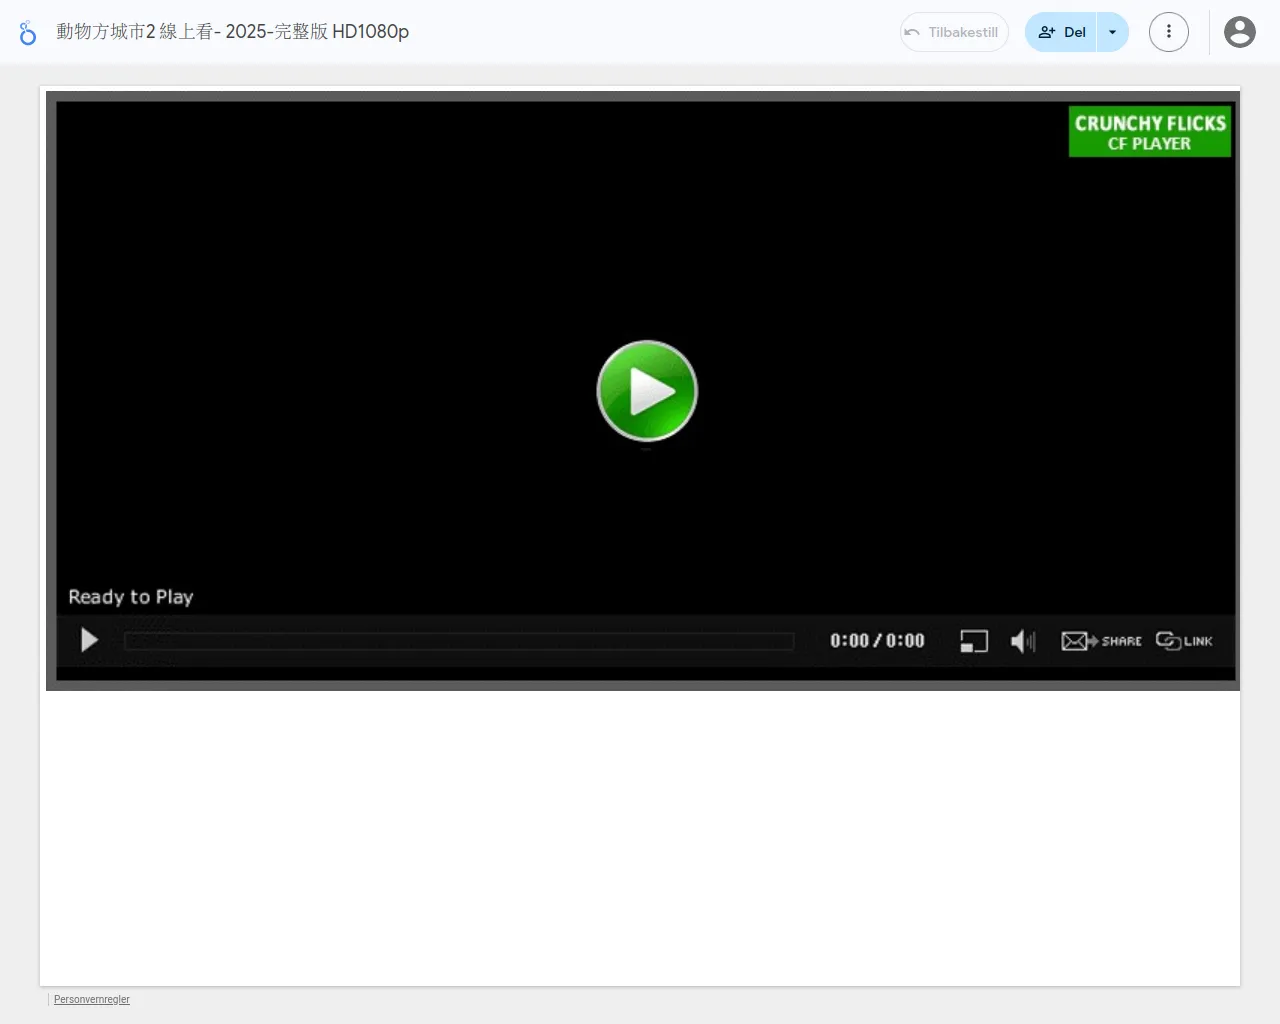Viewport: 1280px width, 1024px height.
Task: Click the Looker Studio logo icon
Action: [28, 32]
